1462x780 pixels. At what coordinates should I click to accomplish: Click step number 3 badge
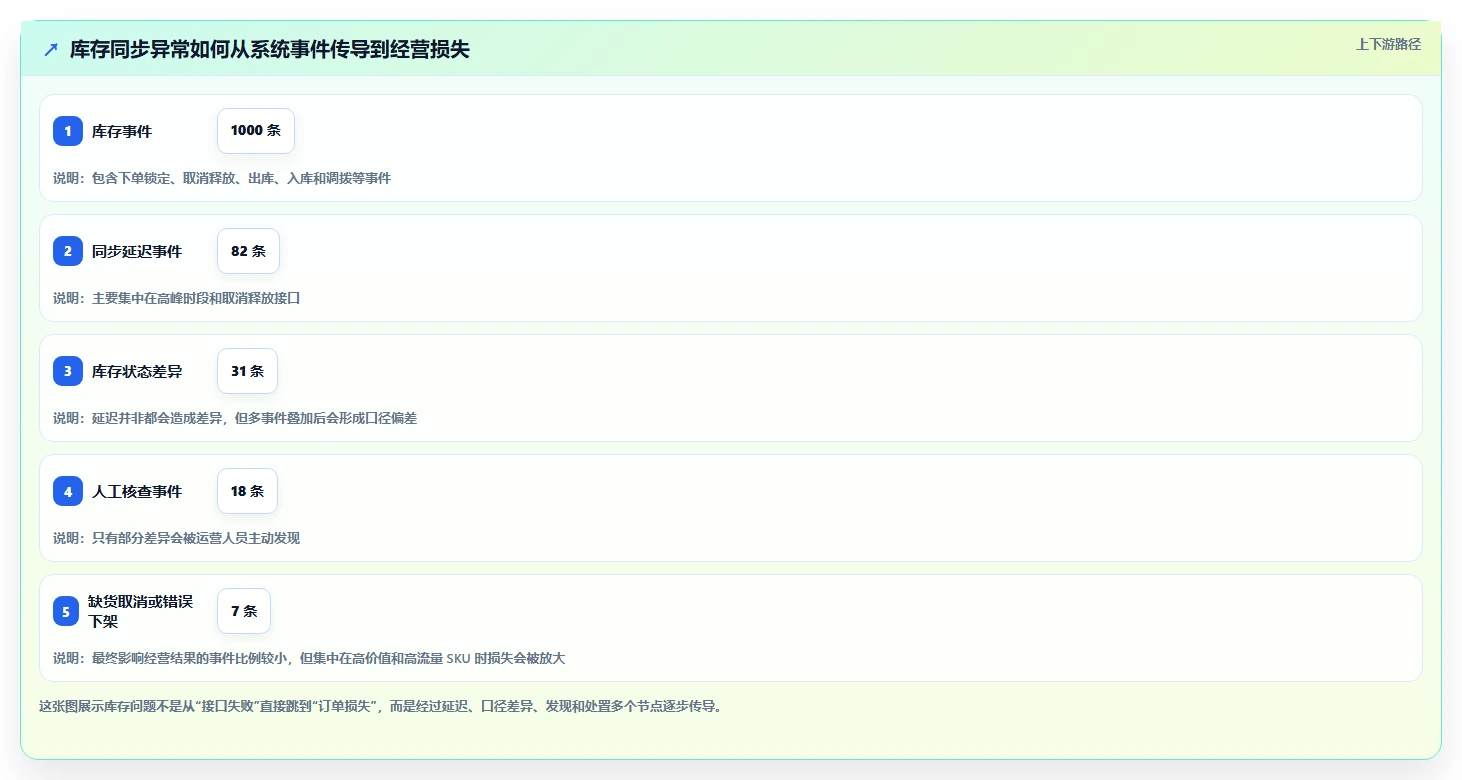click(68, 371)
